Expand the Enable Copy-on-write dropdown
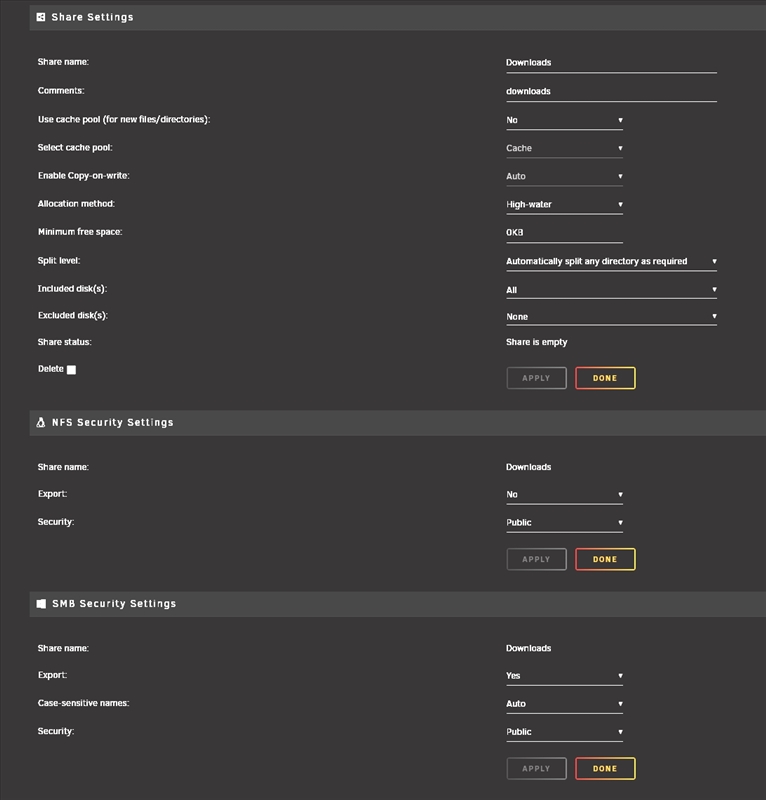766x800 pixels. point(564,176)
